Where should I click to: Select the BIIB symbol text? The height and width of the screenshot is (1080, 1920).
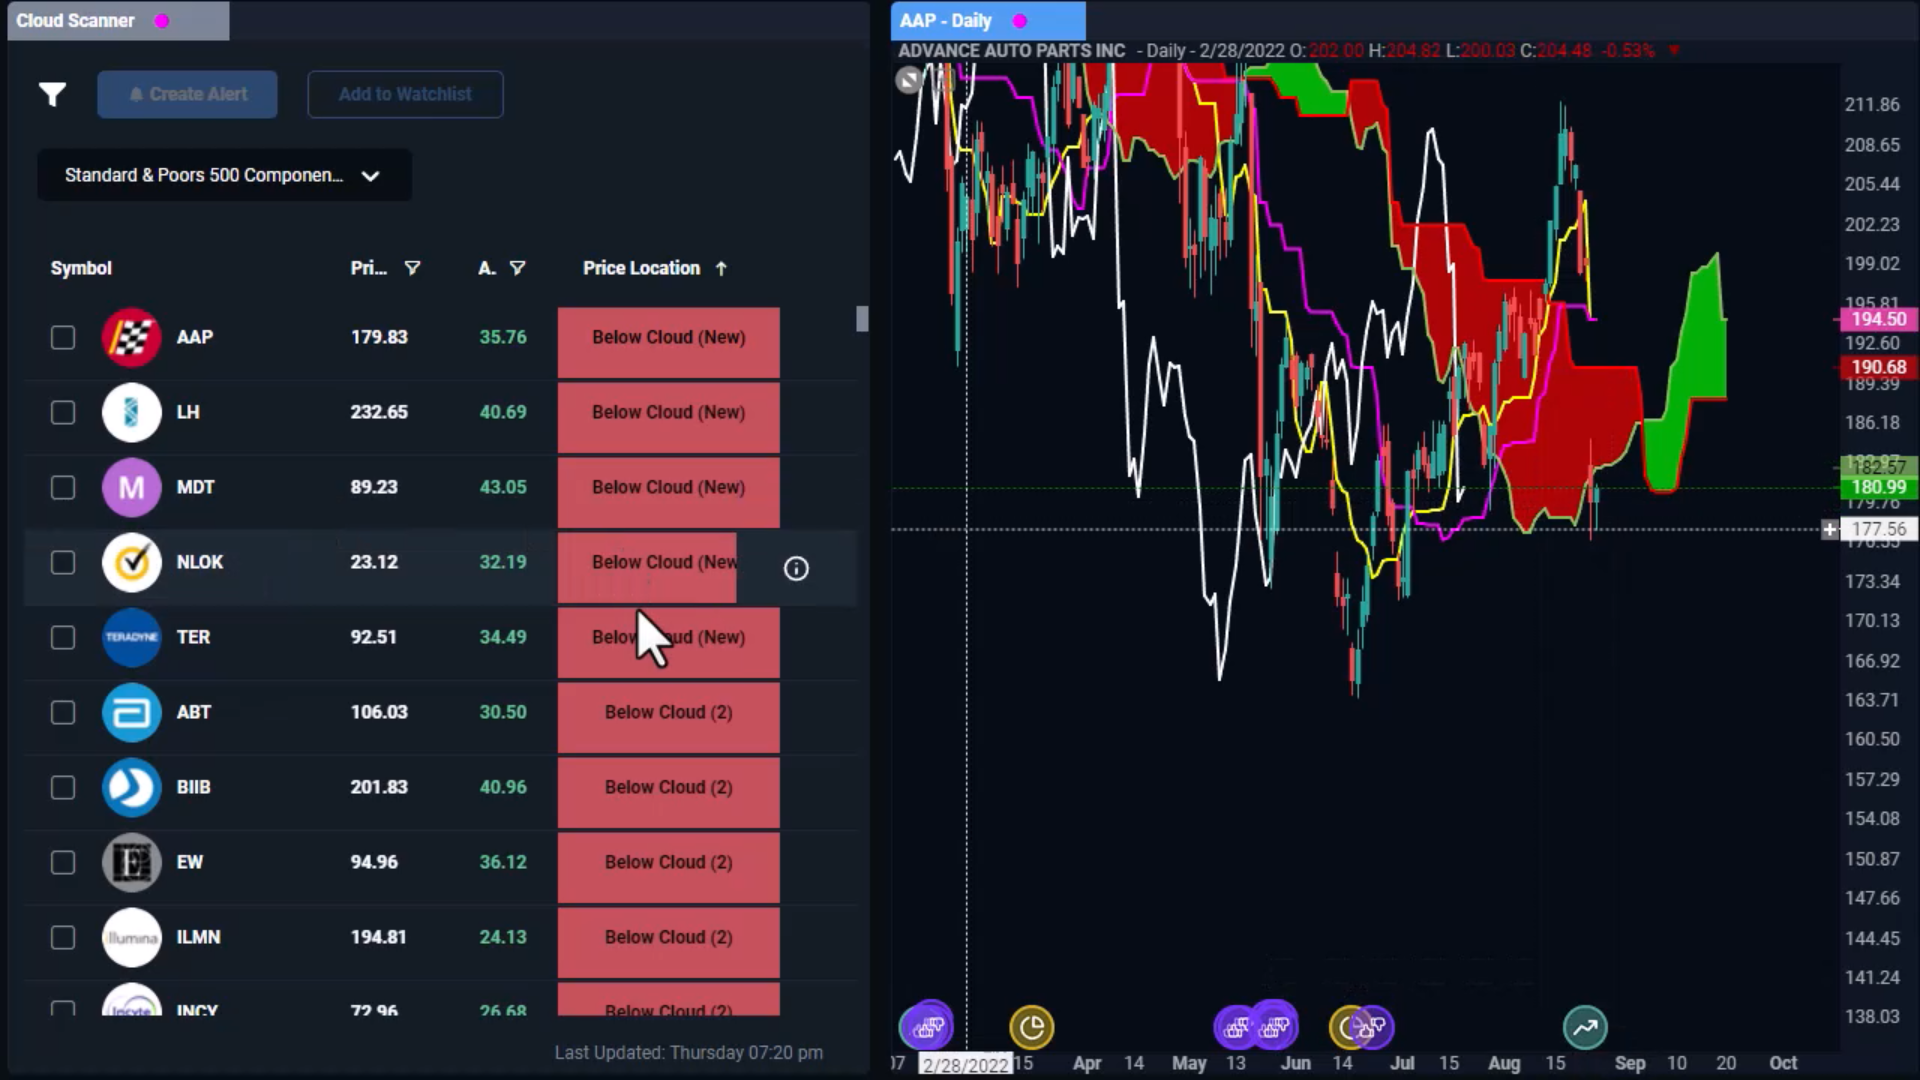click(193, 787)
